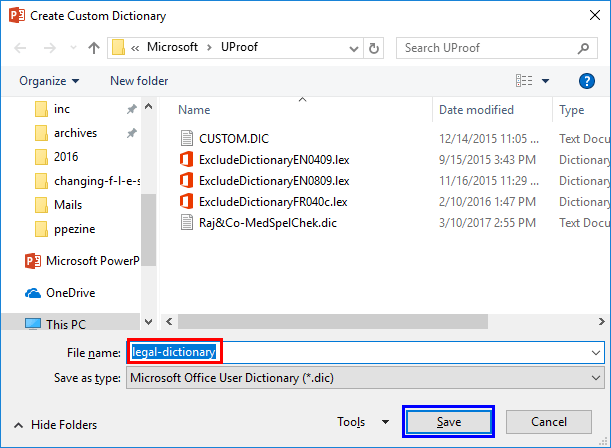Open the ppezine folder in sidebar
Screen dimensions: 611x448
tap(74, 229)
